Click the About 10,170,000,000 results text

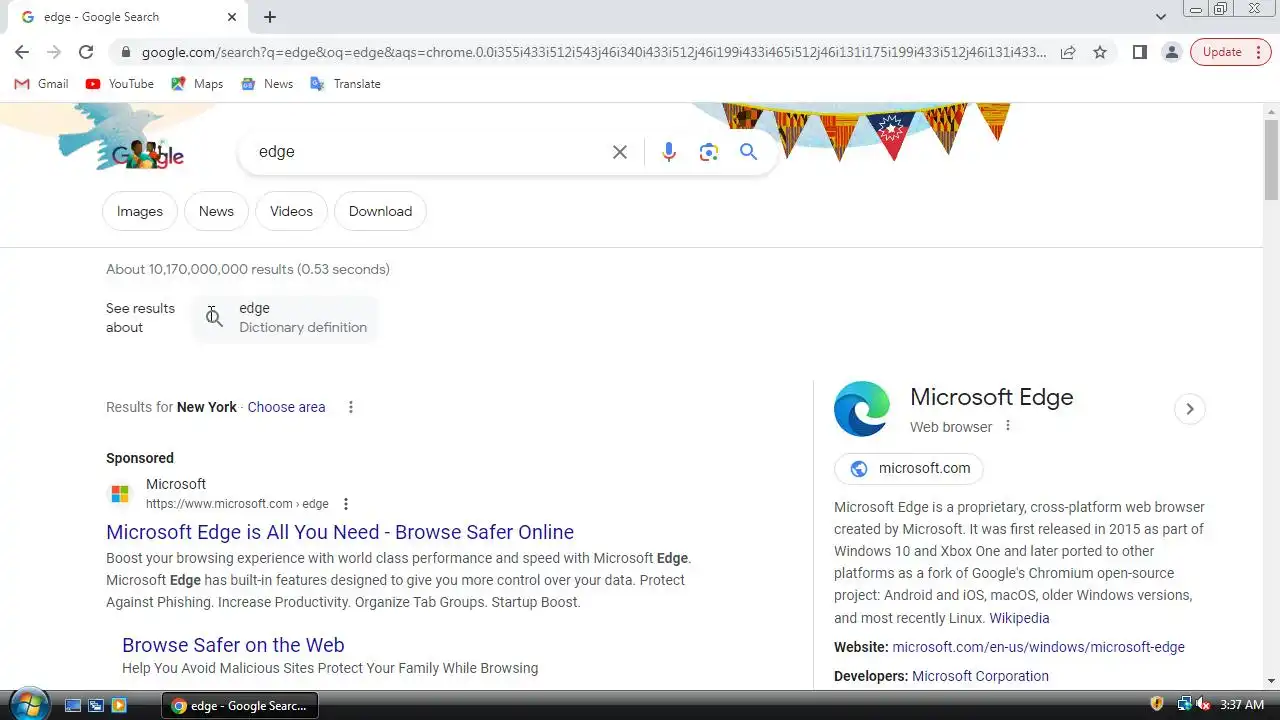click(248, 269)
